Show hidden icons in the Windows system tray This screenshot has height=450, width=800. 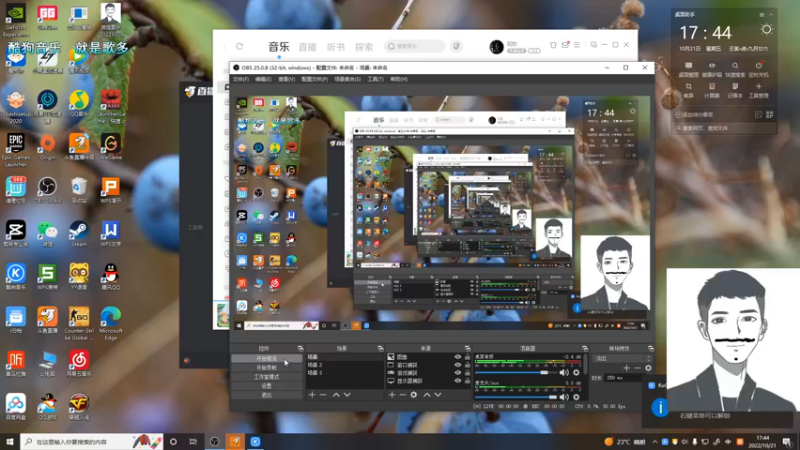click(x=655, y=442)
